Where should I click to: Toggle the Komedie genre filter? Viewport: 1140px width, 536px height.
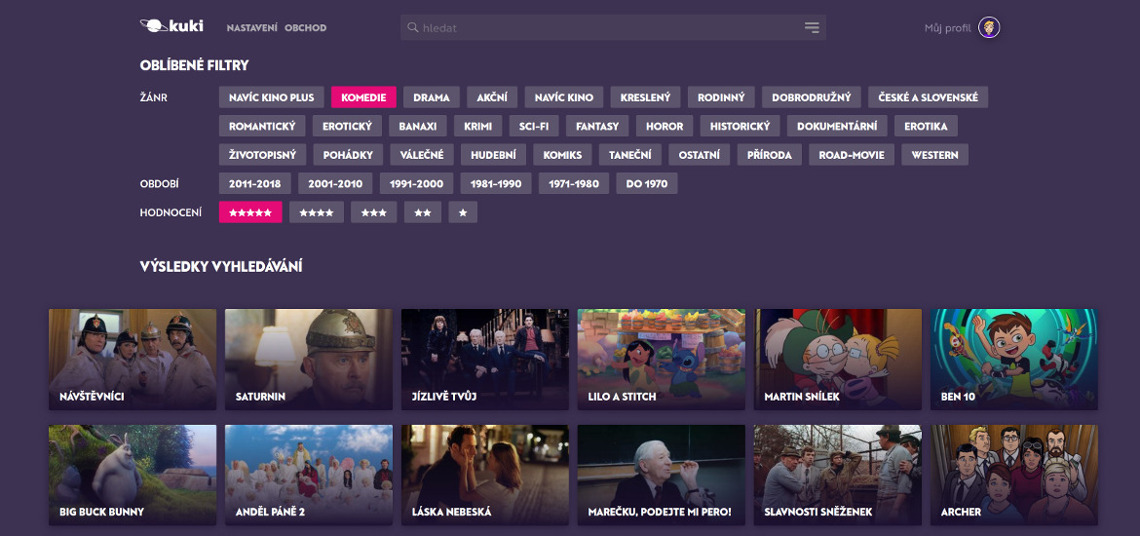364,97
